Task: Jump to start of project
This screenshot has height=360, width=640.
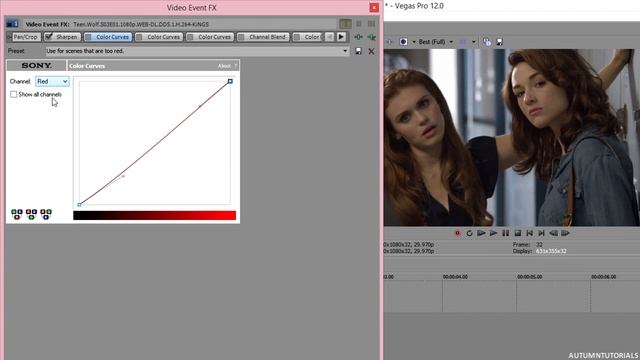Action: tap(529, 233)
